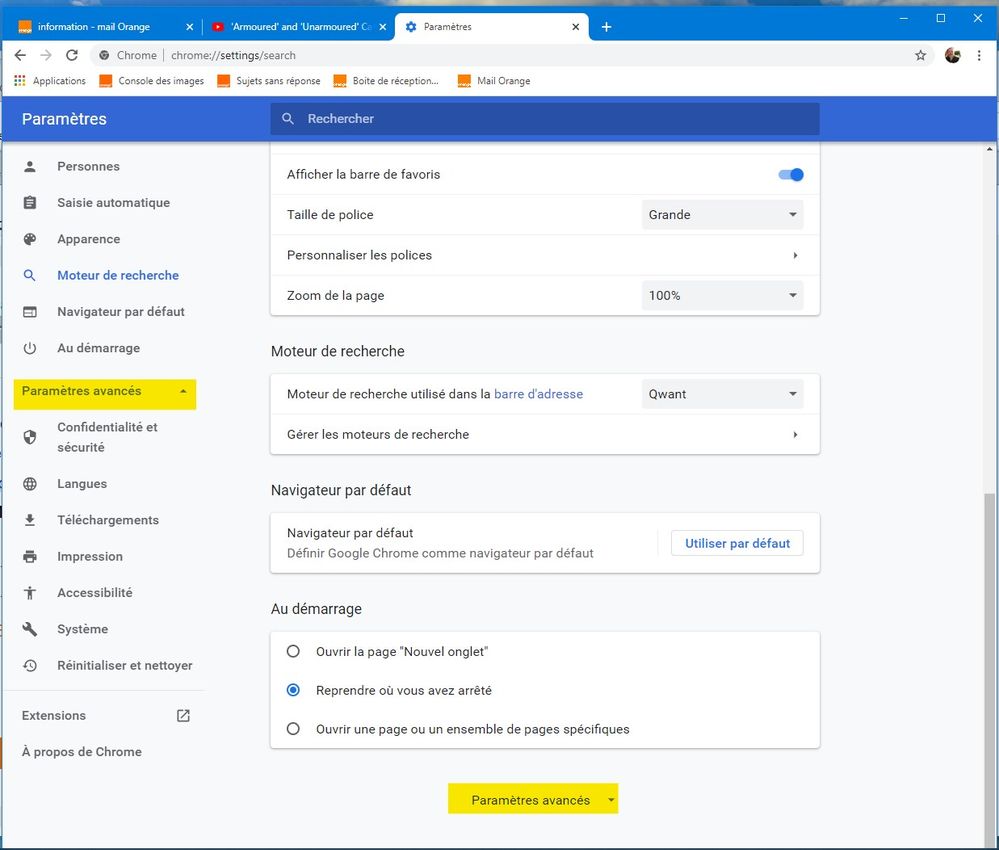
Task: Open the Qwant search engine dropdown
Action: [x=722, y=394]
